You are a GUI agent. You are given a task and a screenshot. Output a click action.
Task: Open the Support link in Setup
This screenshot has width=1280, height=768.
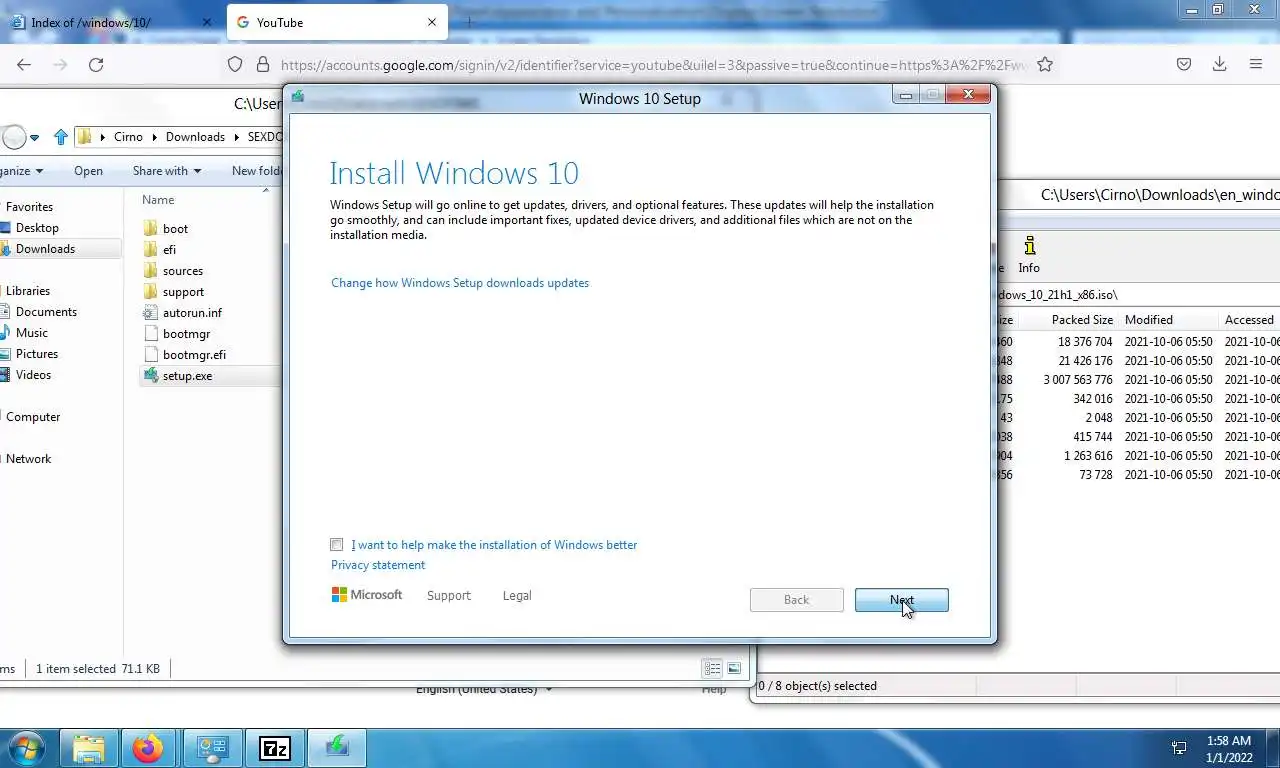tap(448, 596)
